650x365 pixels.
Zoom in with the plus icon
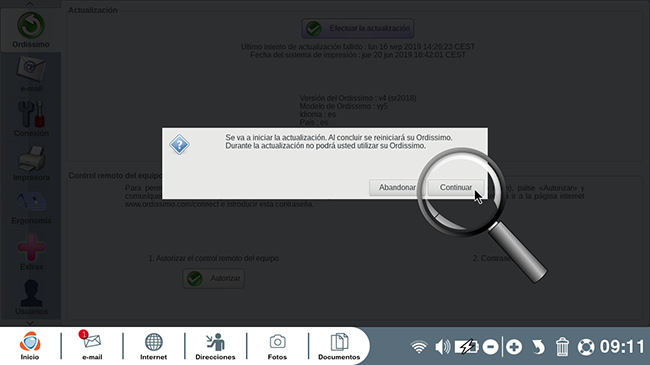point(514,347)
